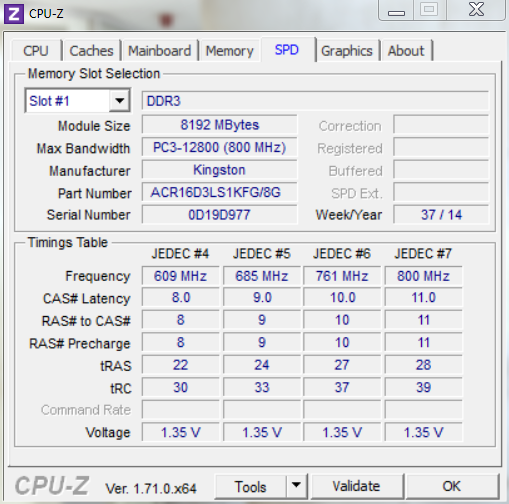
Task: Open the Tools dropdown arrow
Action: tap(296, 486)
